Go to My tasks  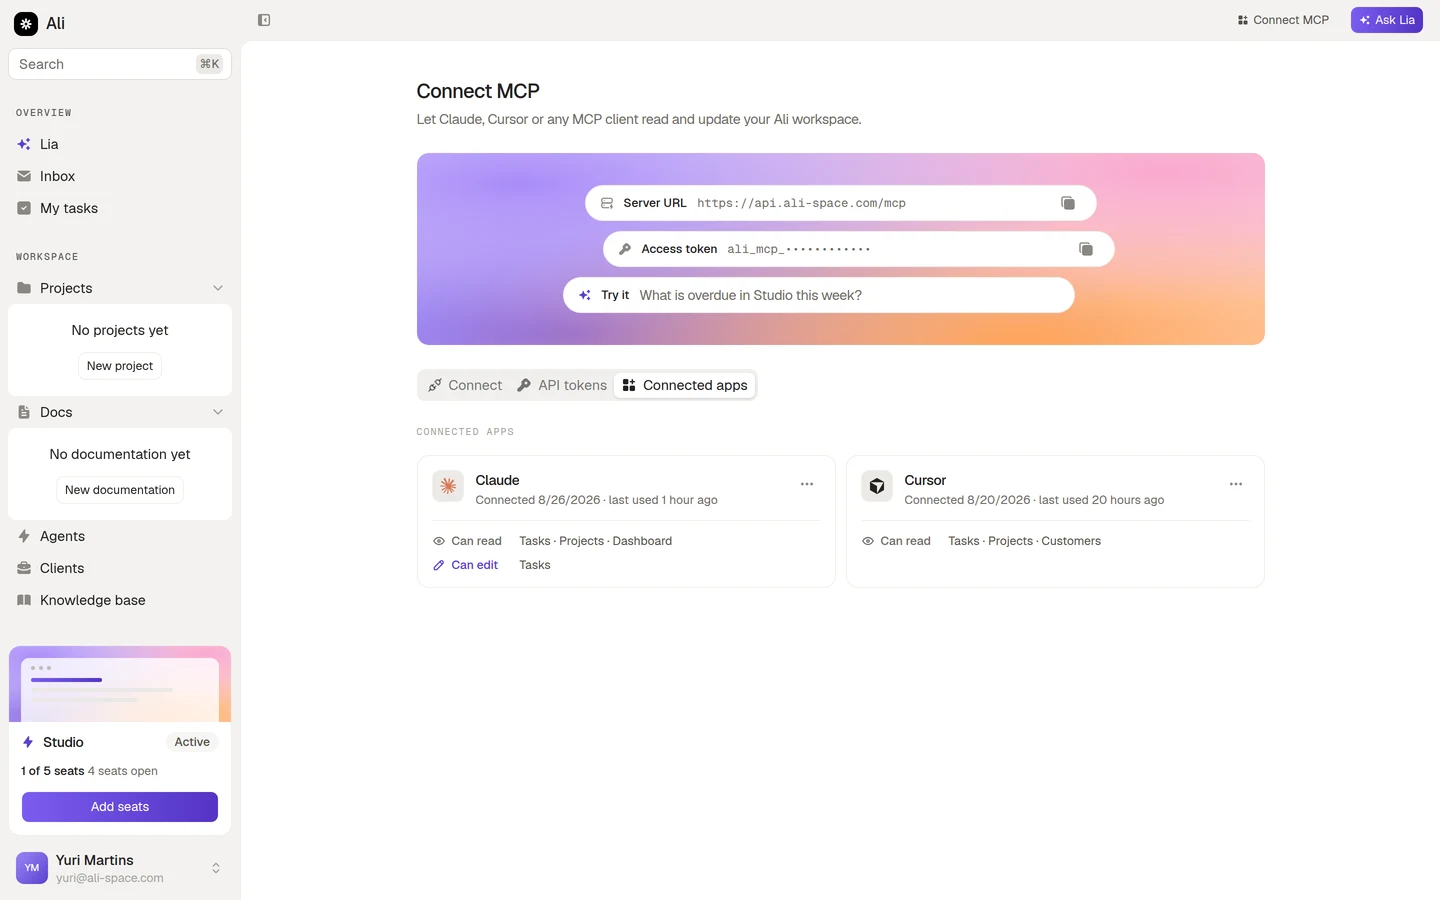click(x=120, y=208)
